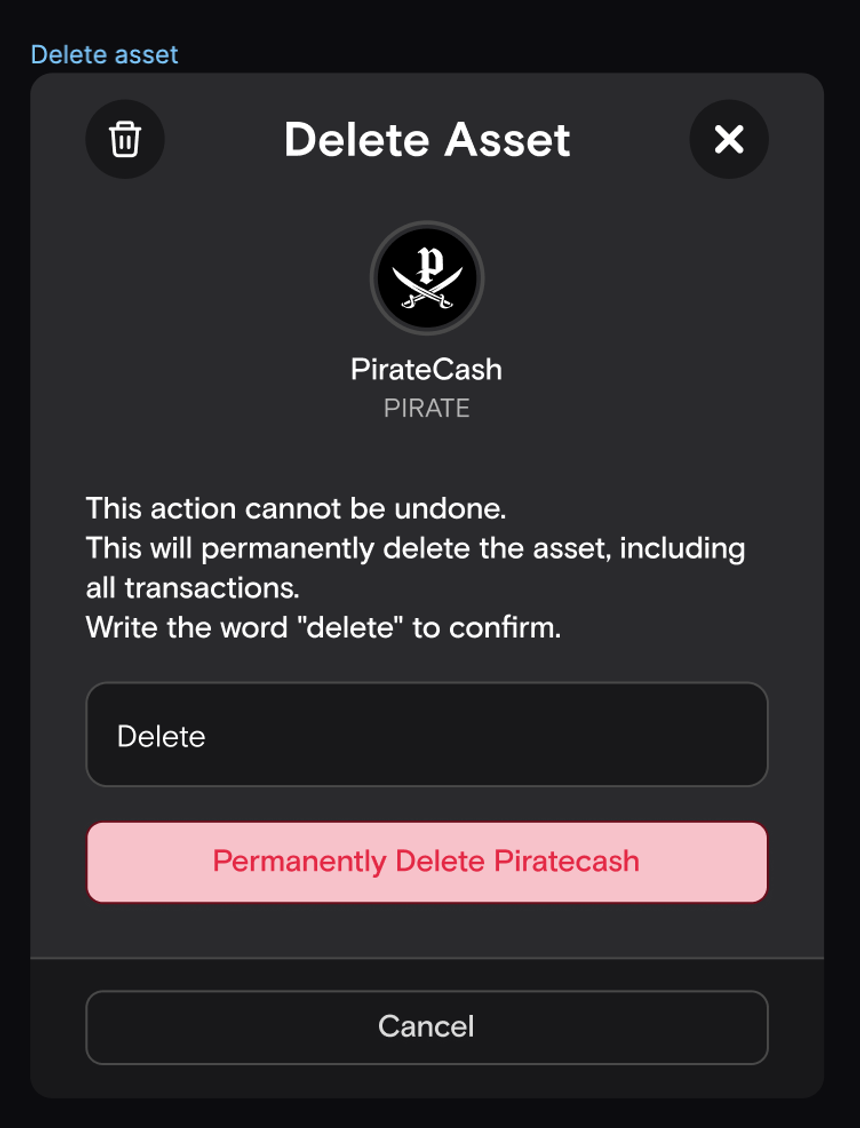
Task: Click the typed "Delete" text in the field
Action: coord(161,737)
